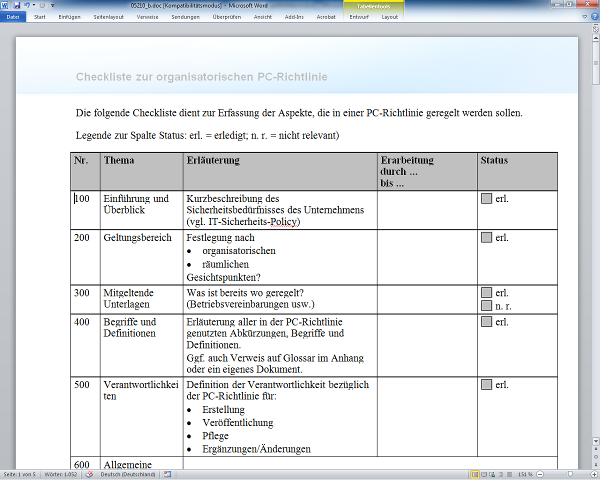Check the erl. box for Geltungsbereich

pyautogui.click(x=486, y=238)
